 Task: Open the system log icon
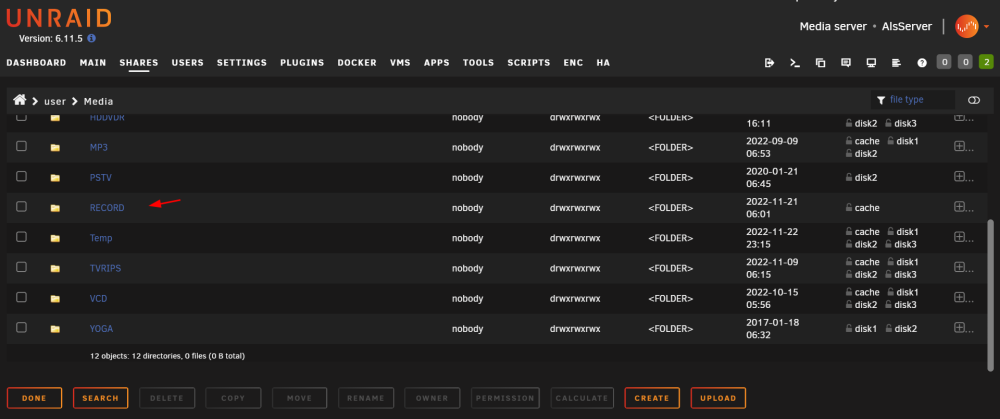click(x=896, y=62)
